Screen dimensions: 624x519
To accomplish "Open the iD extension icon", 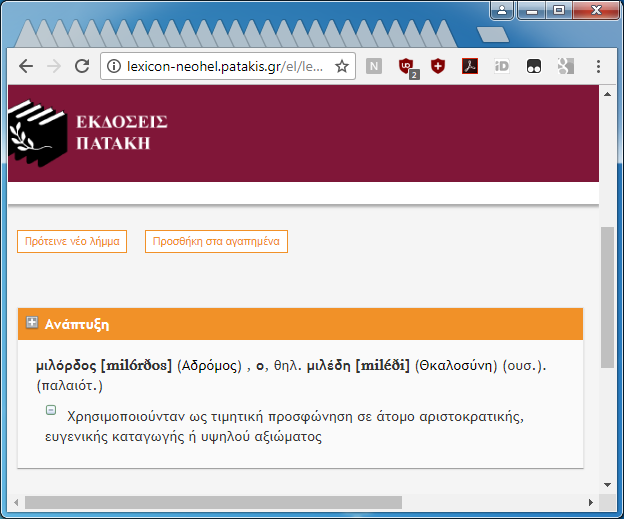I will tap(501, 66).
